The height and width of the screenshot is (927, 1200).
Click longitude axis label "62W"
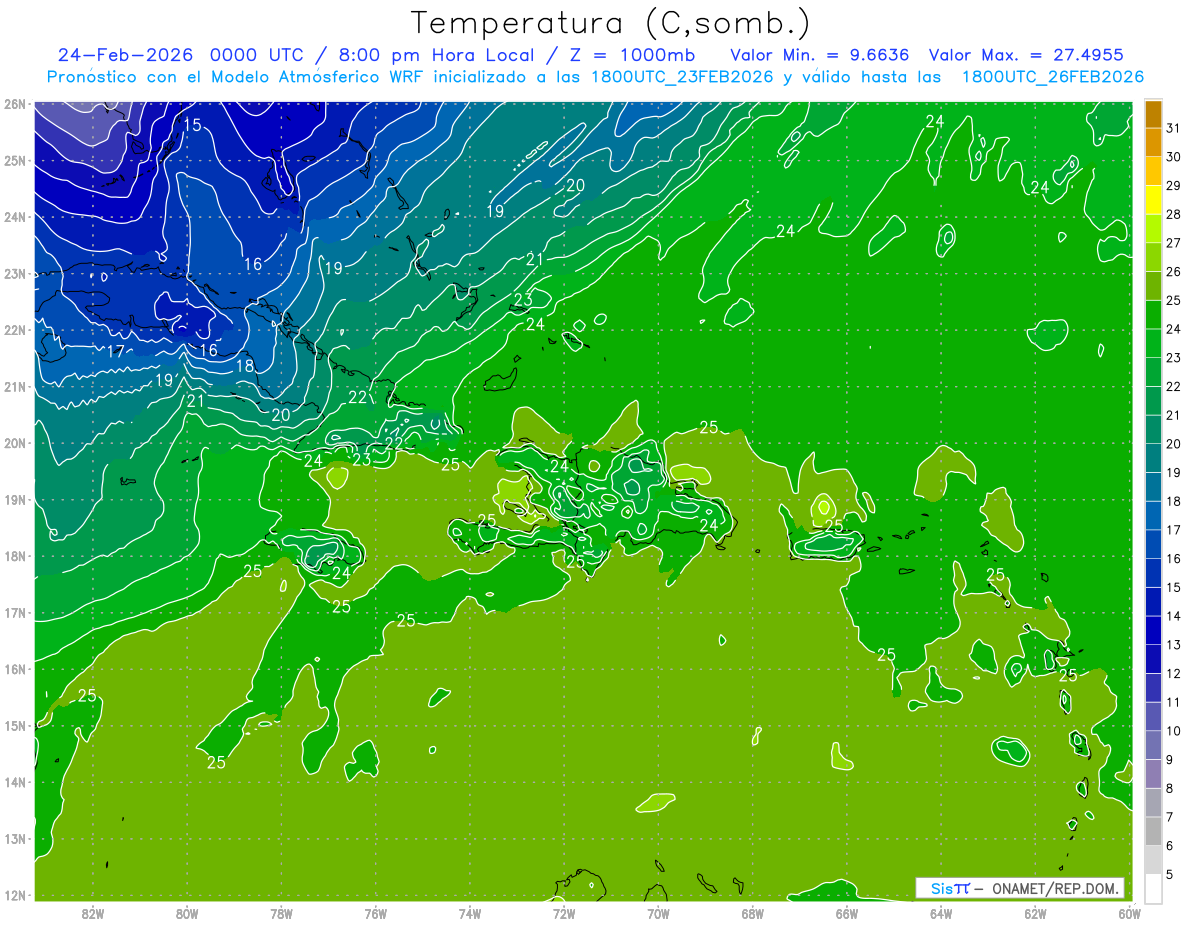(1035, 914)
